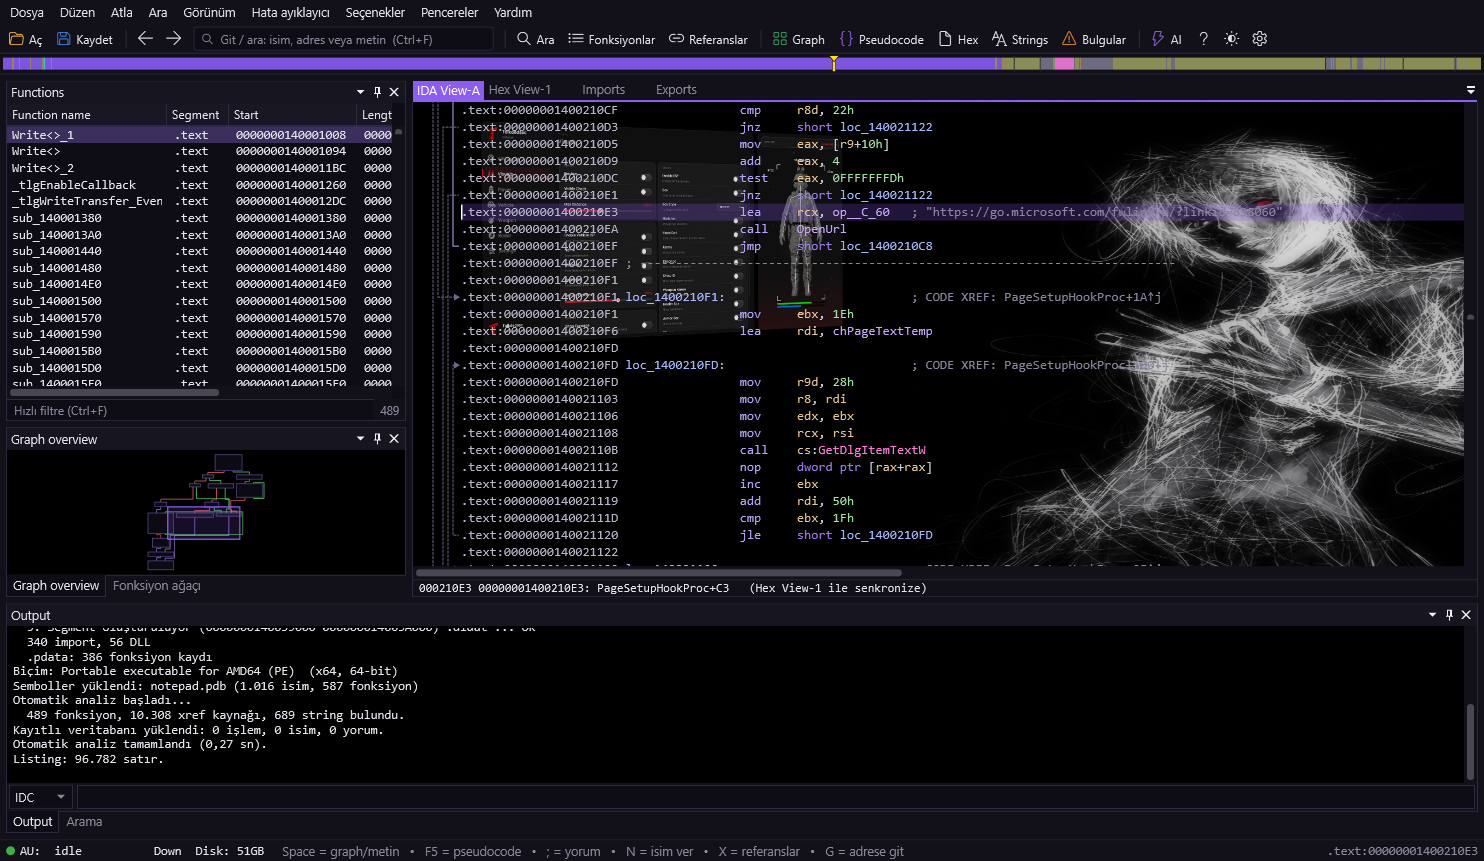Switch to the Hex View-1 tab
The width and height of the screenshot is (1484, 861).
[x=520, y=90]
